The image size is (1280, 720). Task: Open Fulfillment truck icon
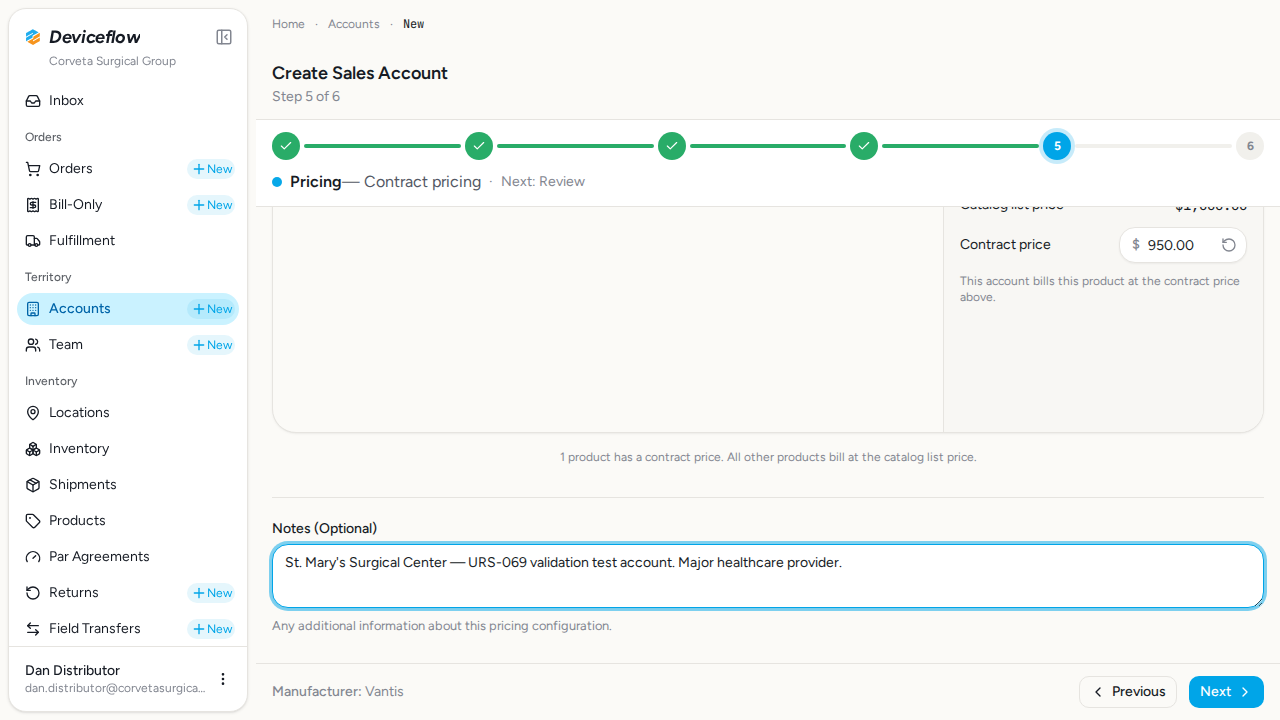coord(33,241)
